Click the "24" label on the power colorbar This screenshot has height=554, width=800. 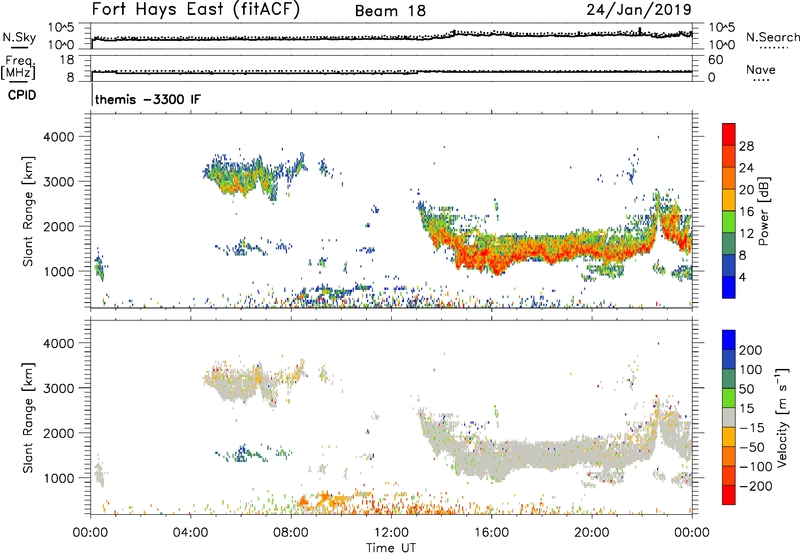746,168
